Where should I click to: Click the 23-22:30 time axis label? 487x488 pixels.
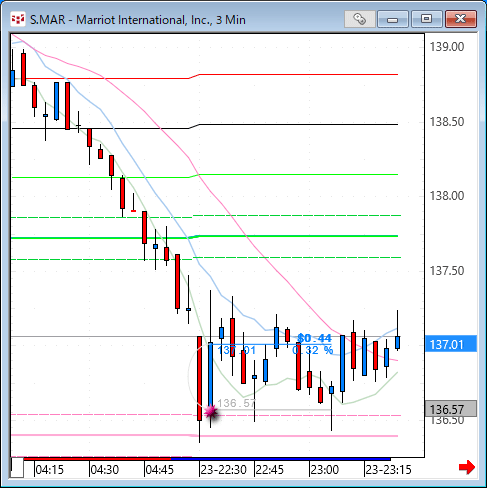[x=224, y=470]
